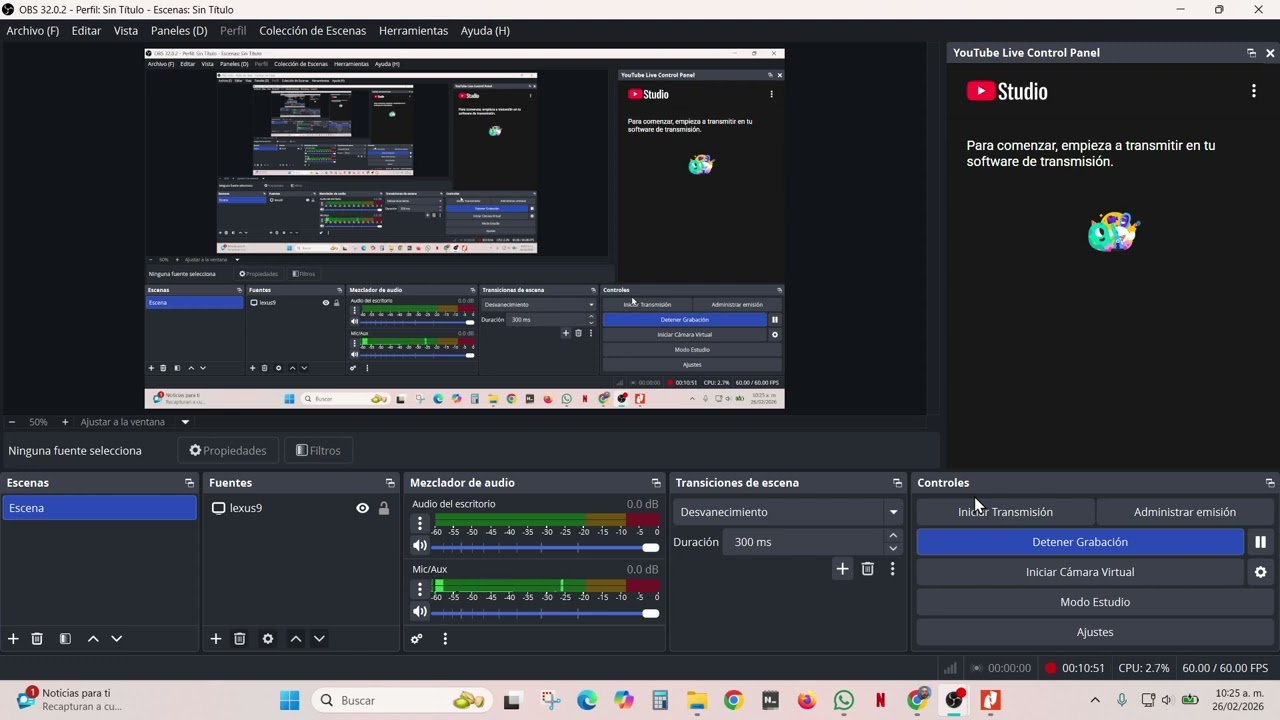Start the virtual camera

[x=1080, y=572]
